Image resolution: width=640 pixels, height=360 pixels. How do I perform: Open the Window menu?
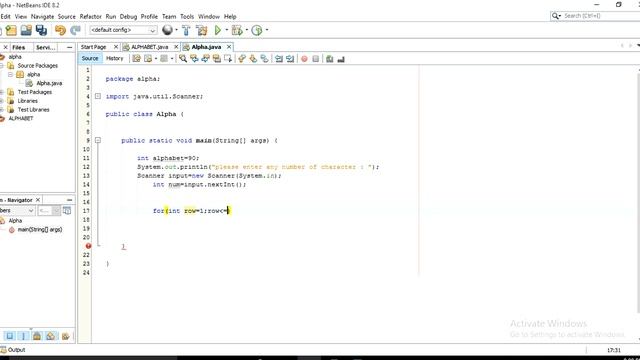click(x=209, y=17)
